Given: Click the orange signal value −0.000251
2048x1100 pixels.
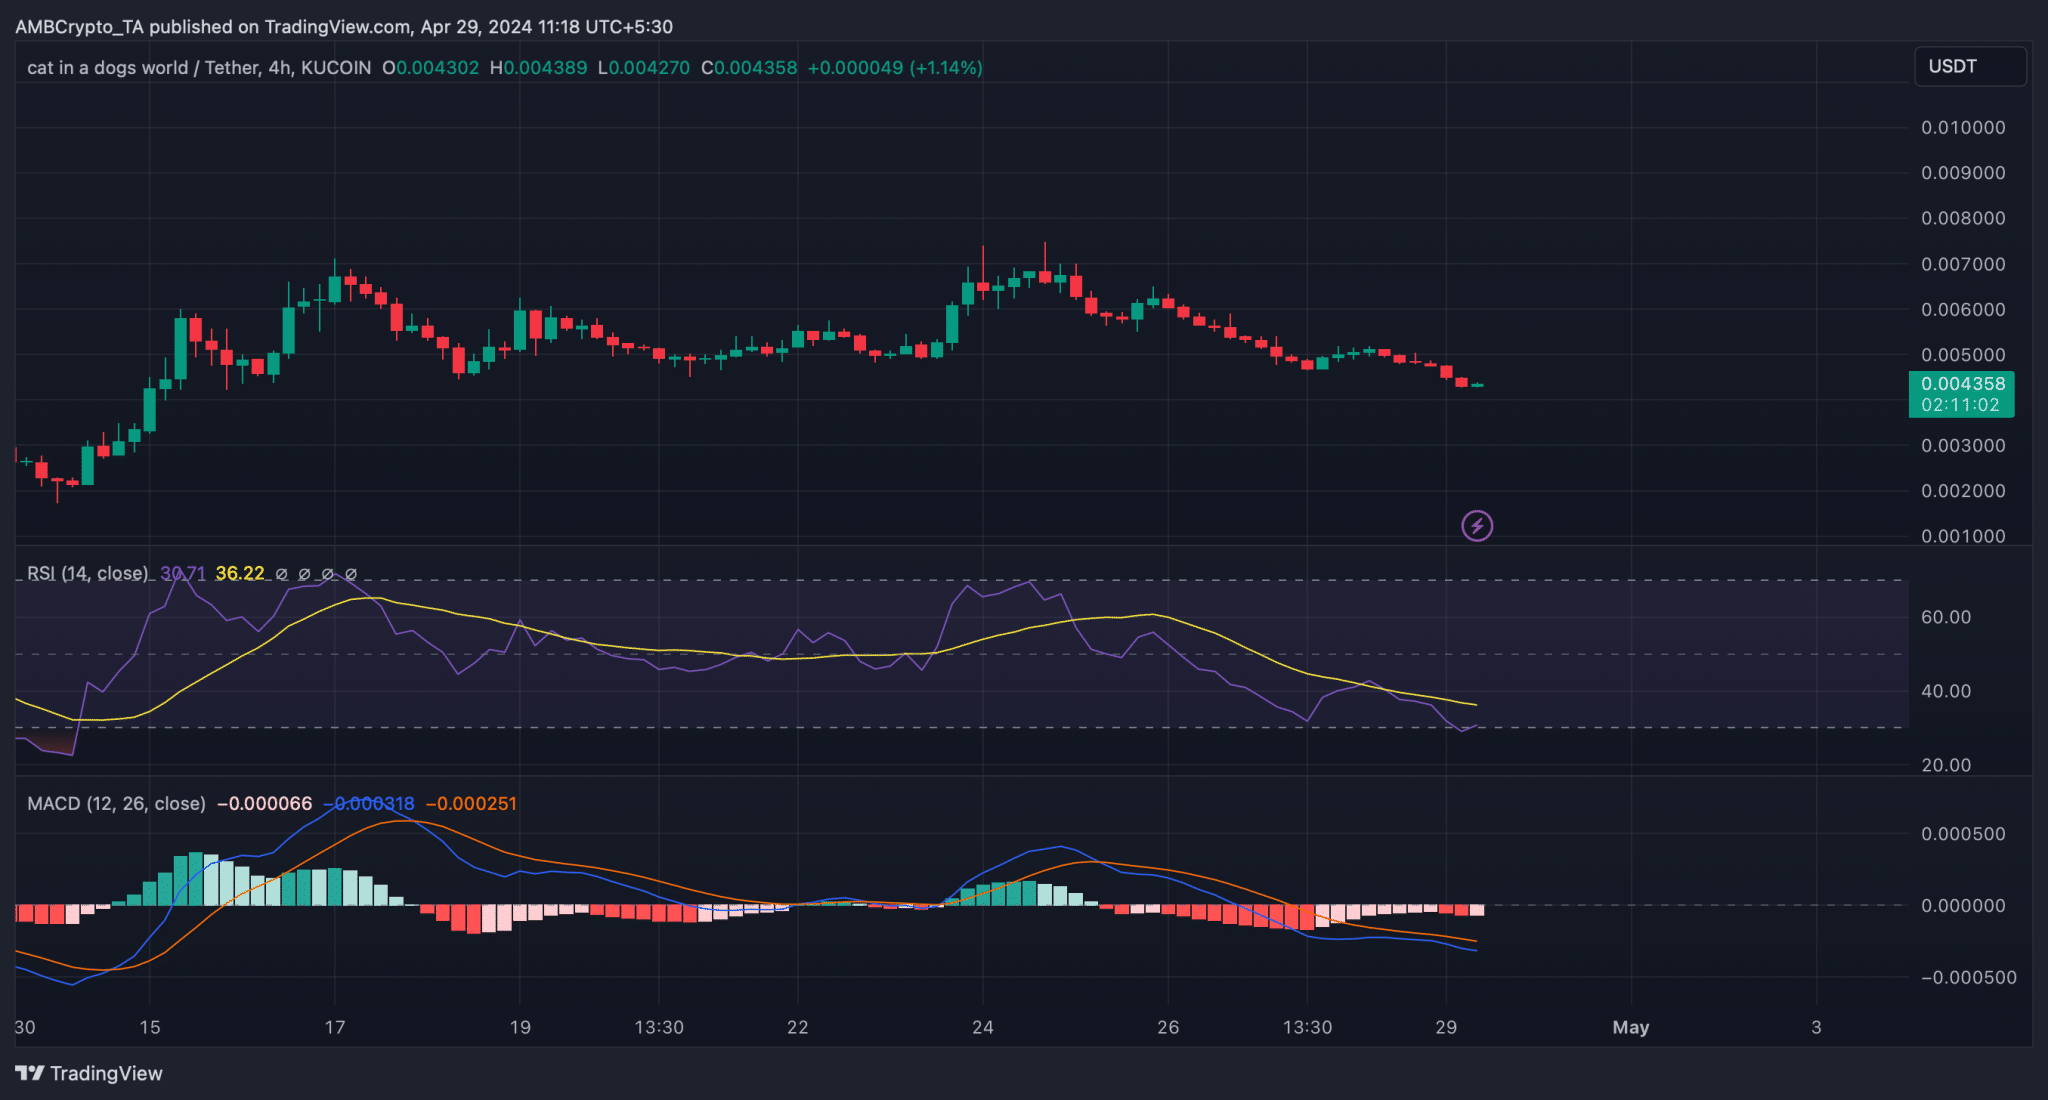Looking at the screenshot, I should (471, 804).
